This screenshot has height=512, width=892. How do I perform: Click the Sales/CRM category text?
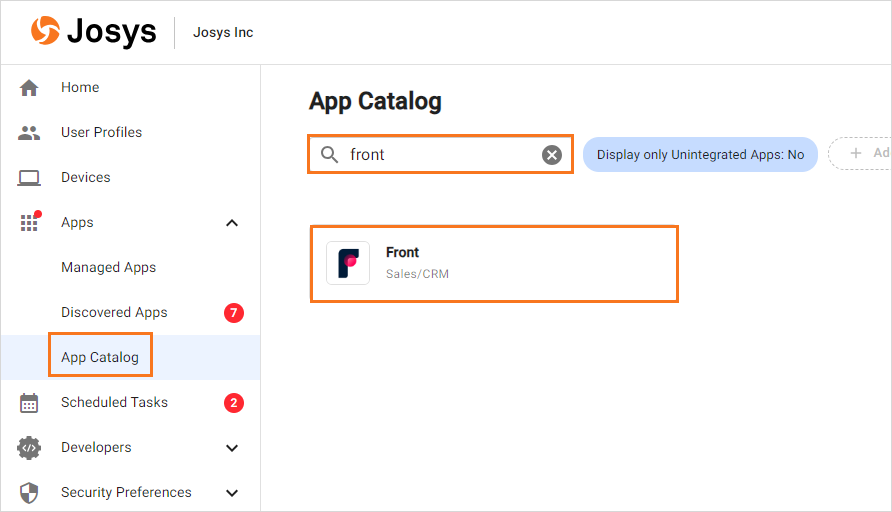[417, 274]
